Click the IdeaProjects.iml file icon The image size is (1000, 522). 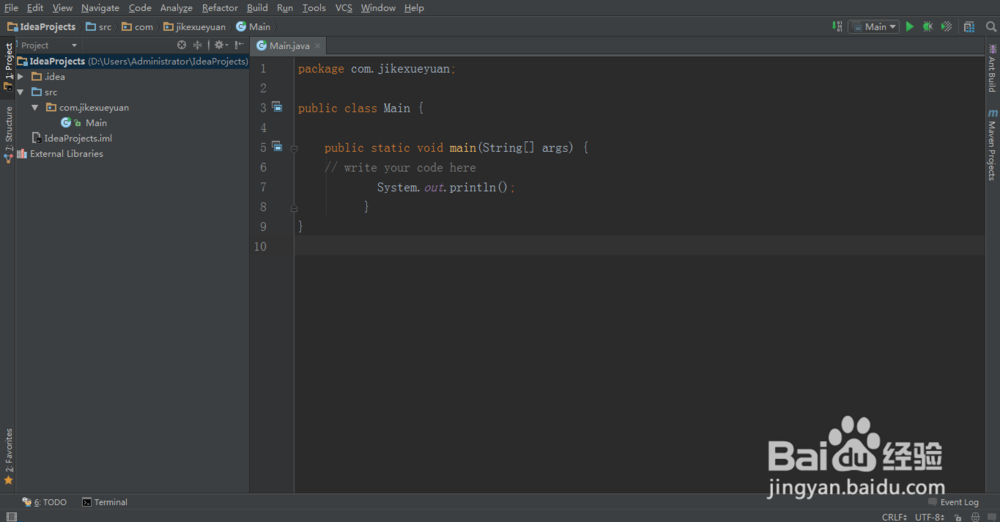pos(36,138)
